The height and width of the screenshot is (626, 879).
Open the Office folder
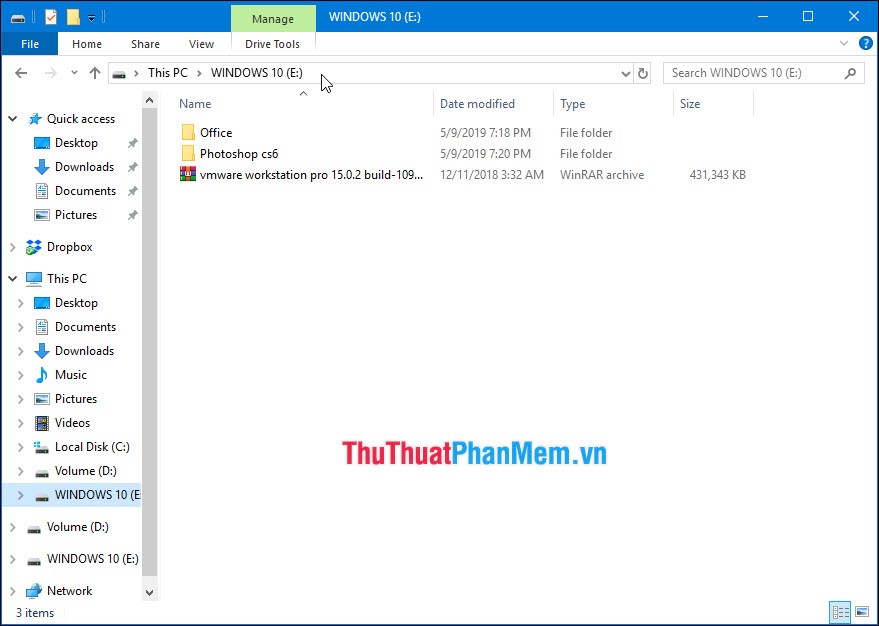pos(217,132)
